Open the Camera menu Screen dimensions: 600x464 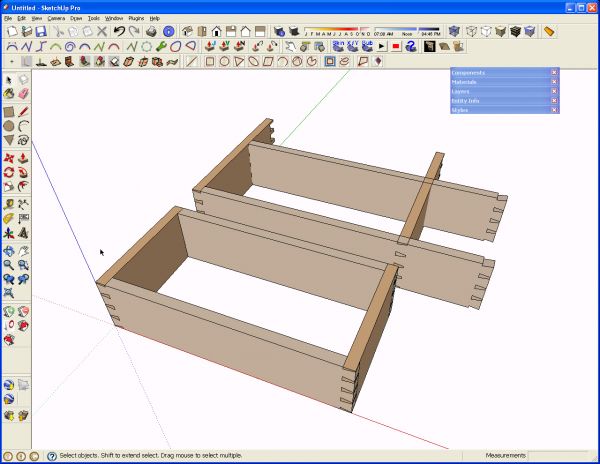[x=56, y=18]
